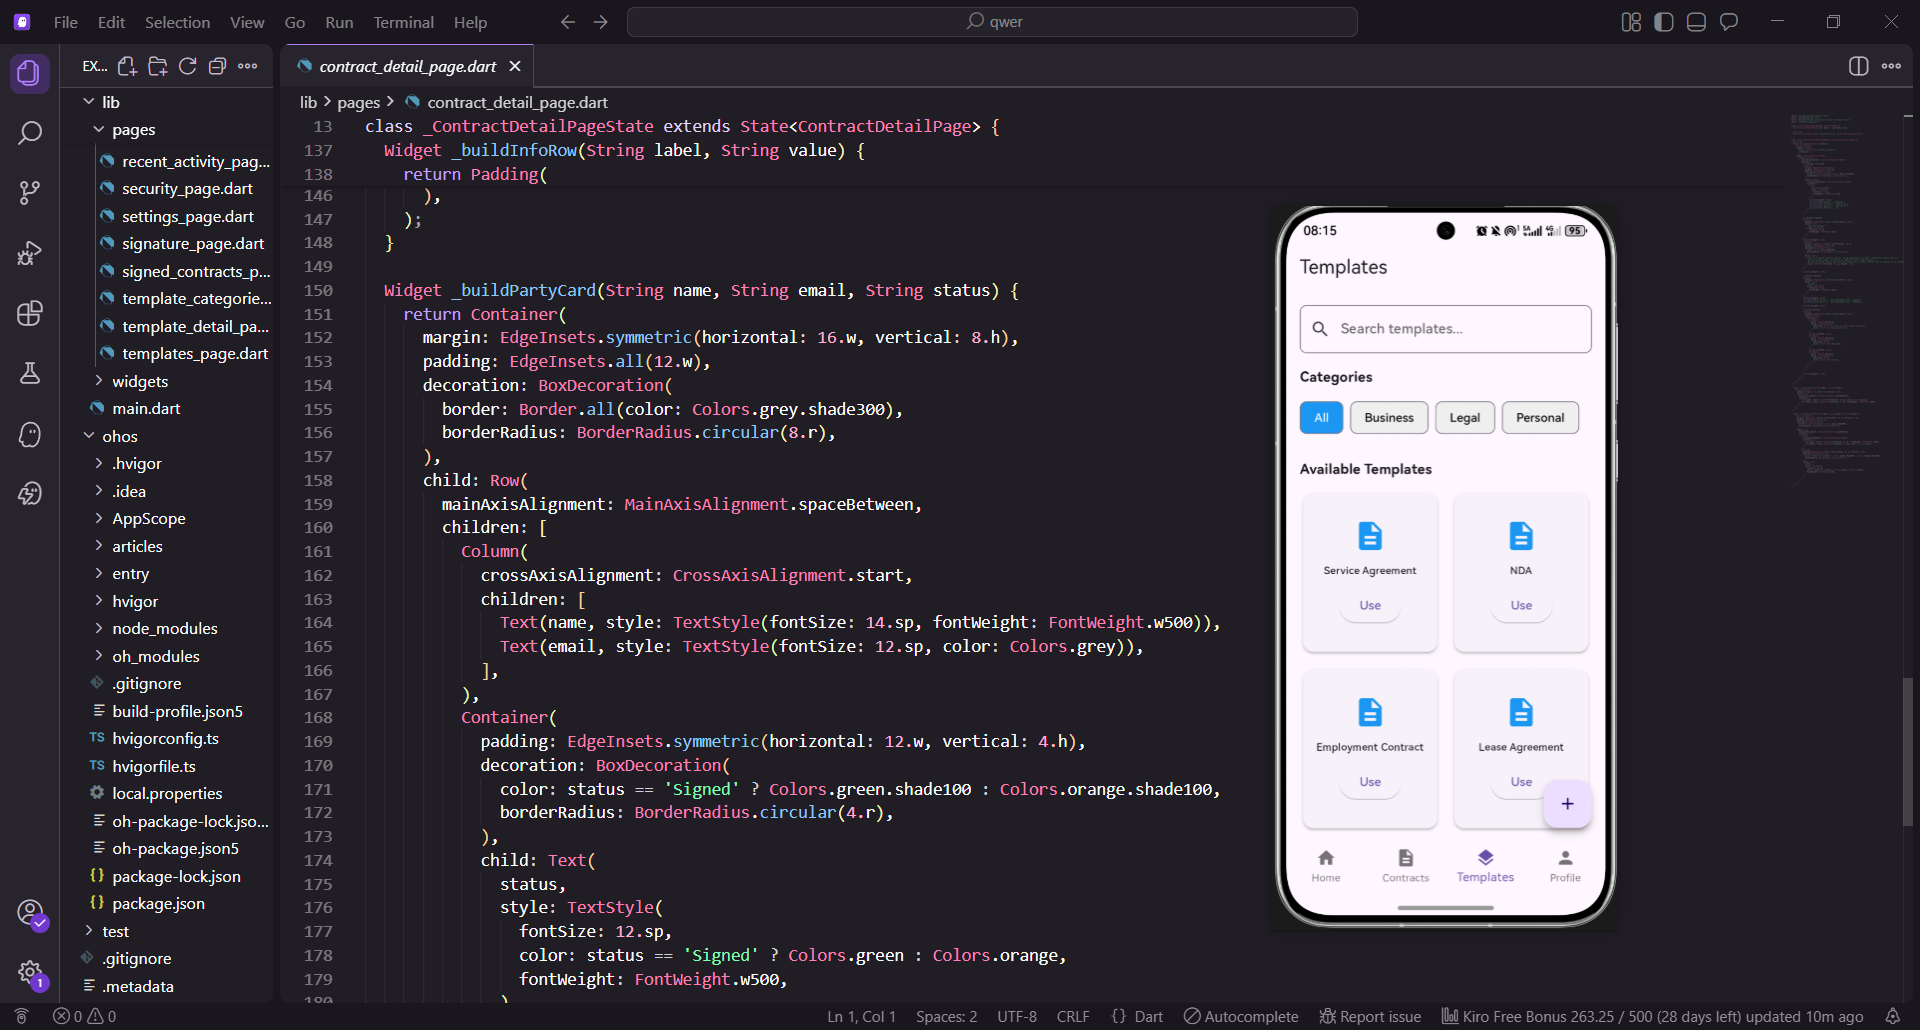Click Autocomplete in status bar
1920x1030 pixels.
tap(1241, 1016)
